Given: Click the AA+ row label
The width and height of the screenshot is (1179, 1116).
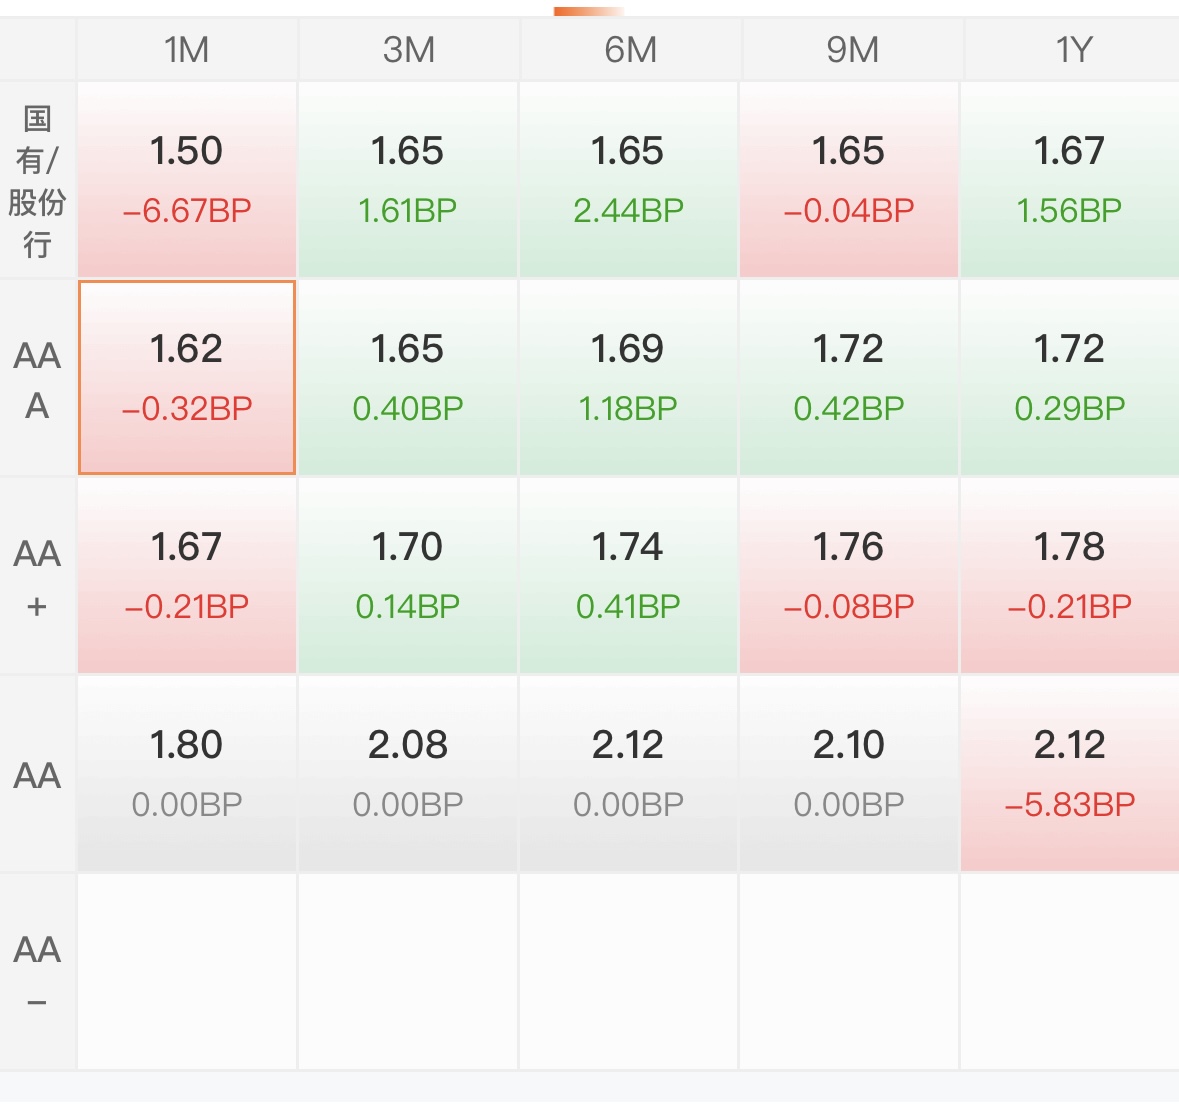Looking at the screenshot, I should (38, 576).
